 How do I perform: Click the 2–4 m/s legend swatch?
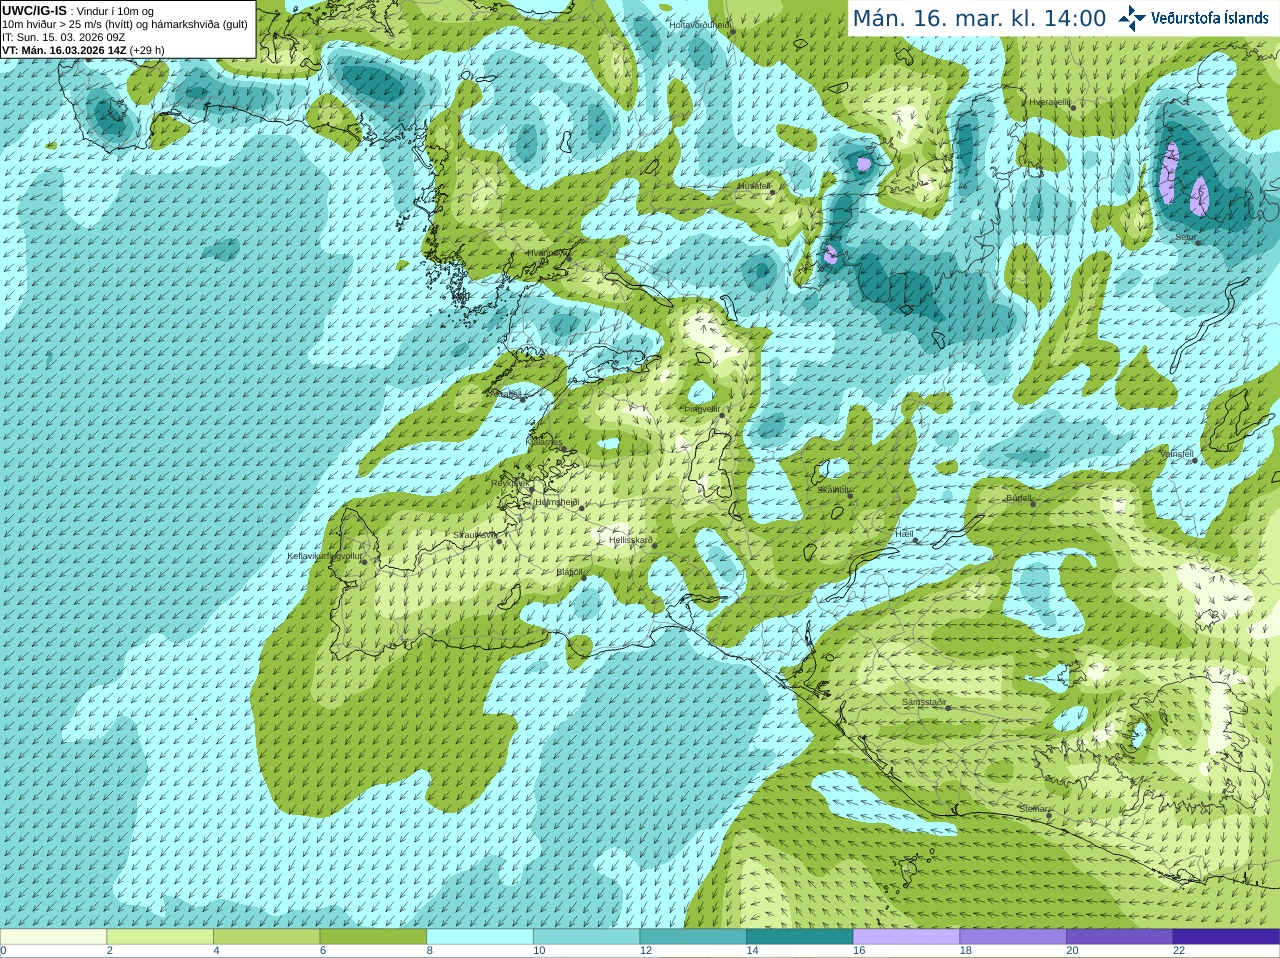point(160,937)
